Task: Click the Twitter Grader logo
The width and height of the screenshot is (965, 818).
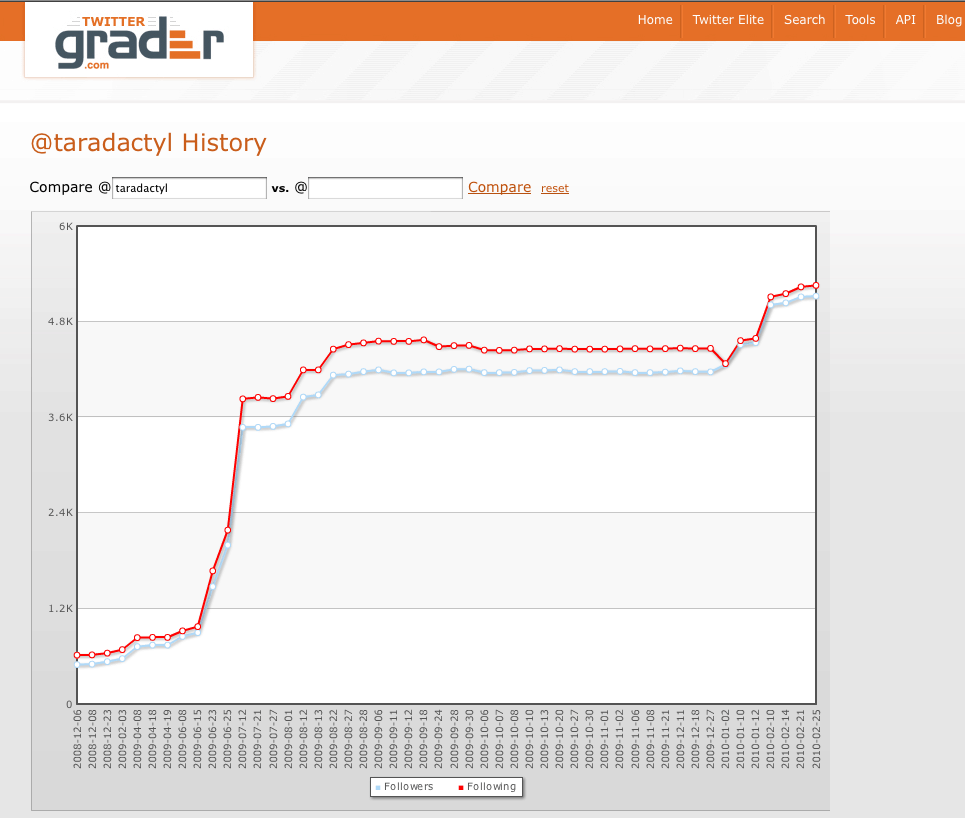Action: click(139, 40)
